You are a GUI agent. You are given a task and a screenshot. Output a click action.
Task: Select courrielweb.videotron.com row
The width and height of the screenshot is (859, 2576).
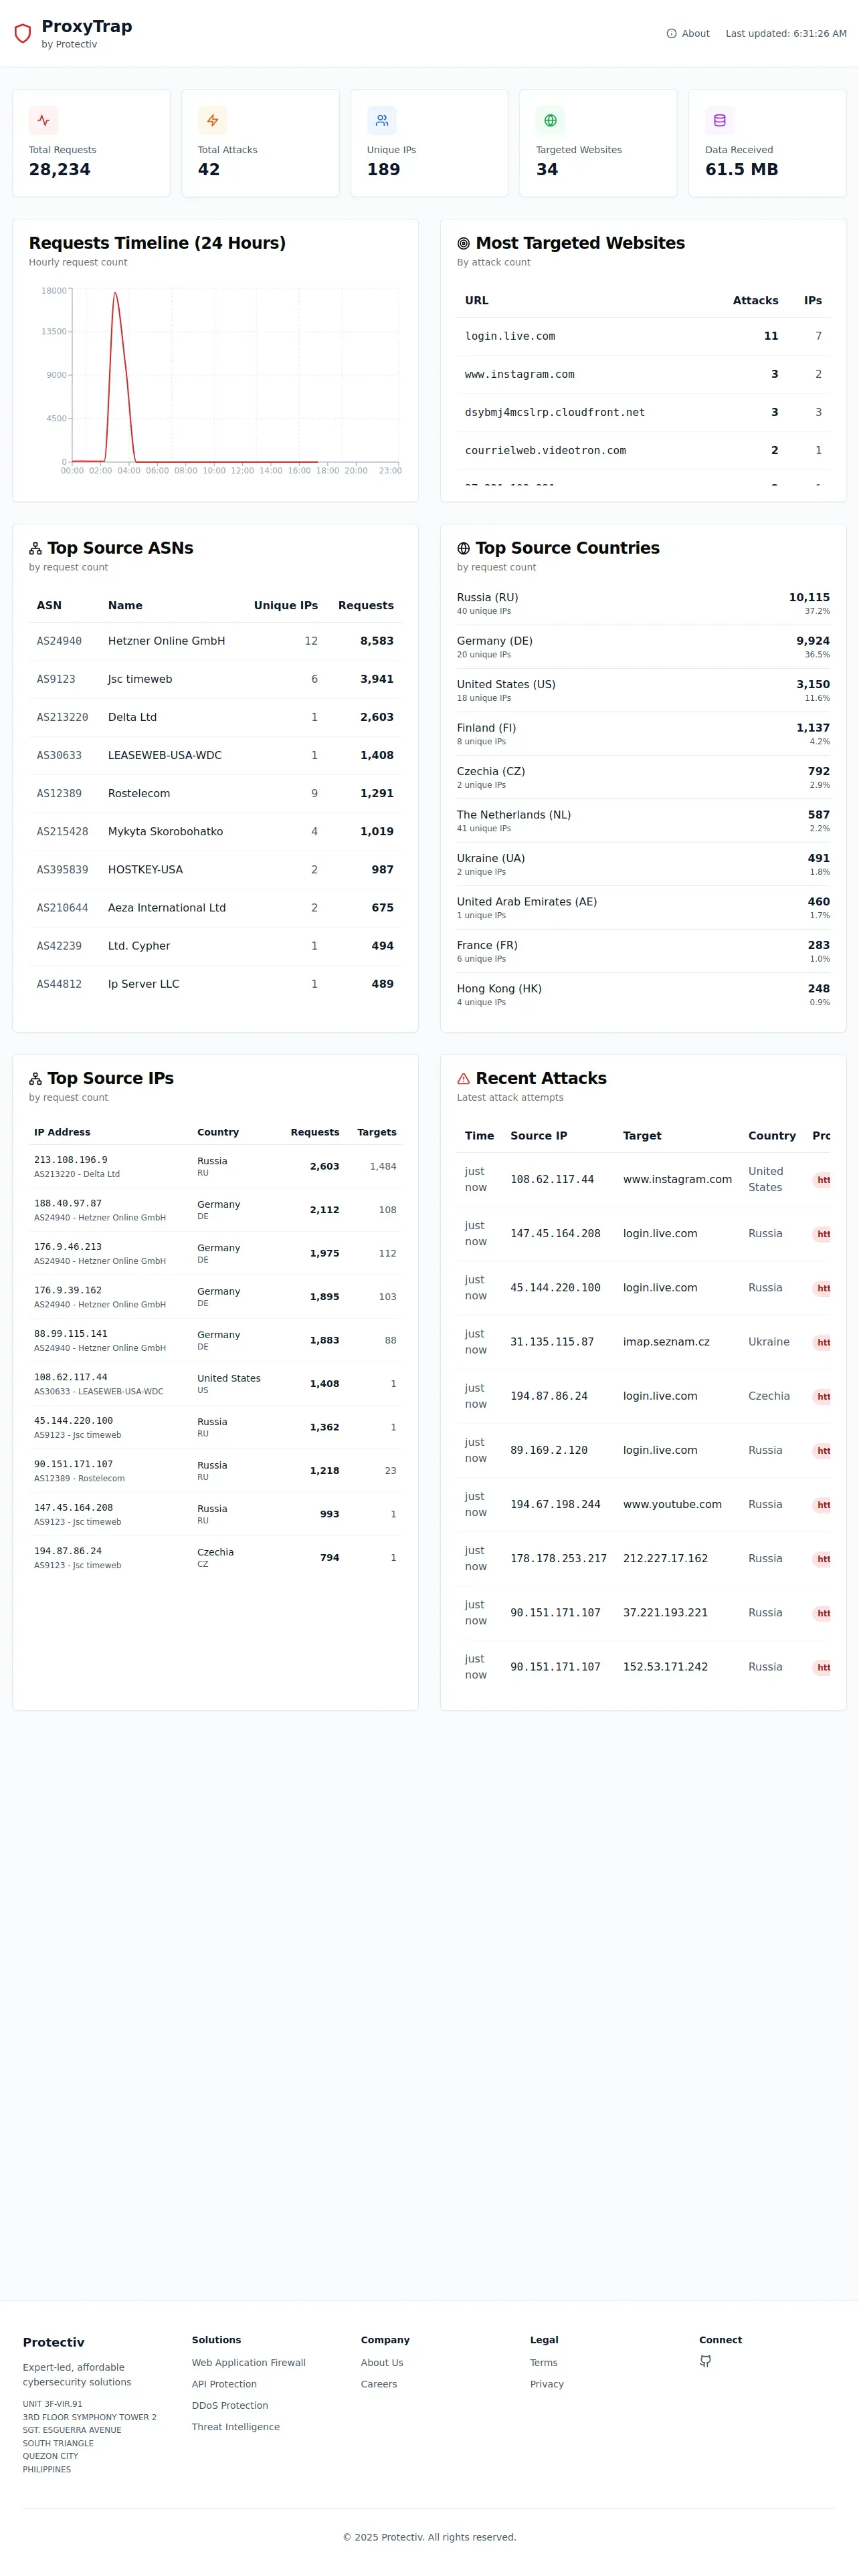point(643,450)
